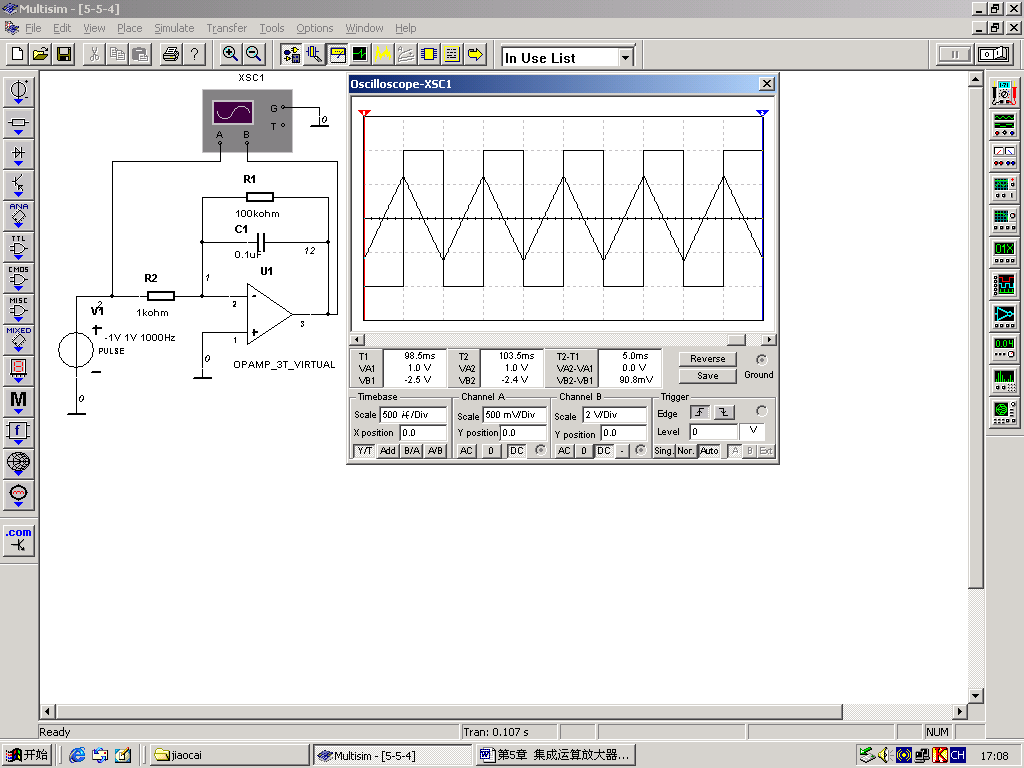Open the Transistors component bin

coord(18,185)
